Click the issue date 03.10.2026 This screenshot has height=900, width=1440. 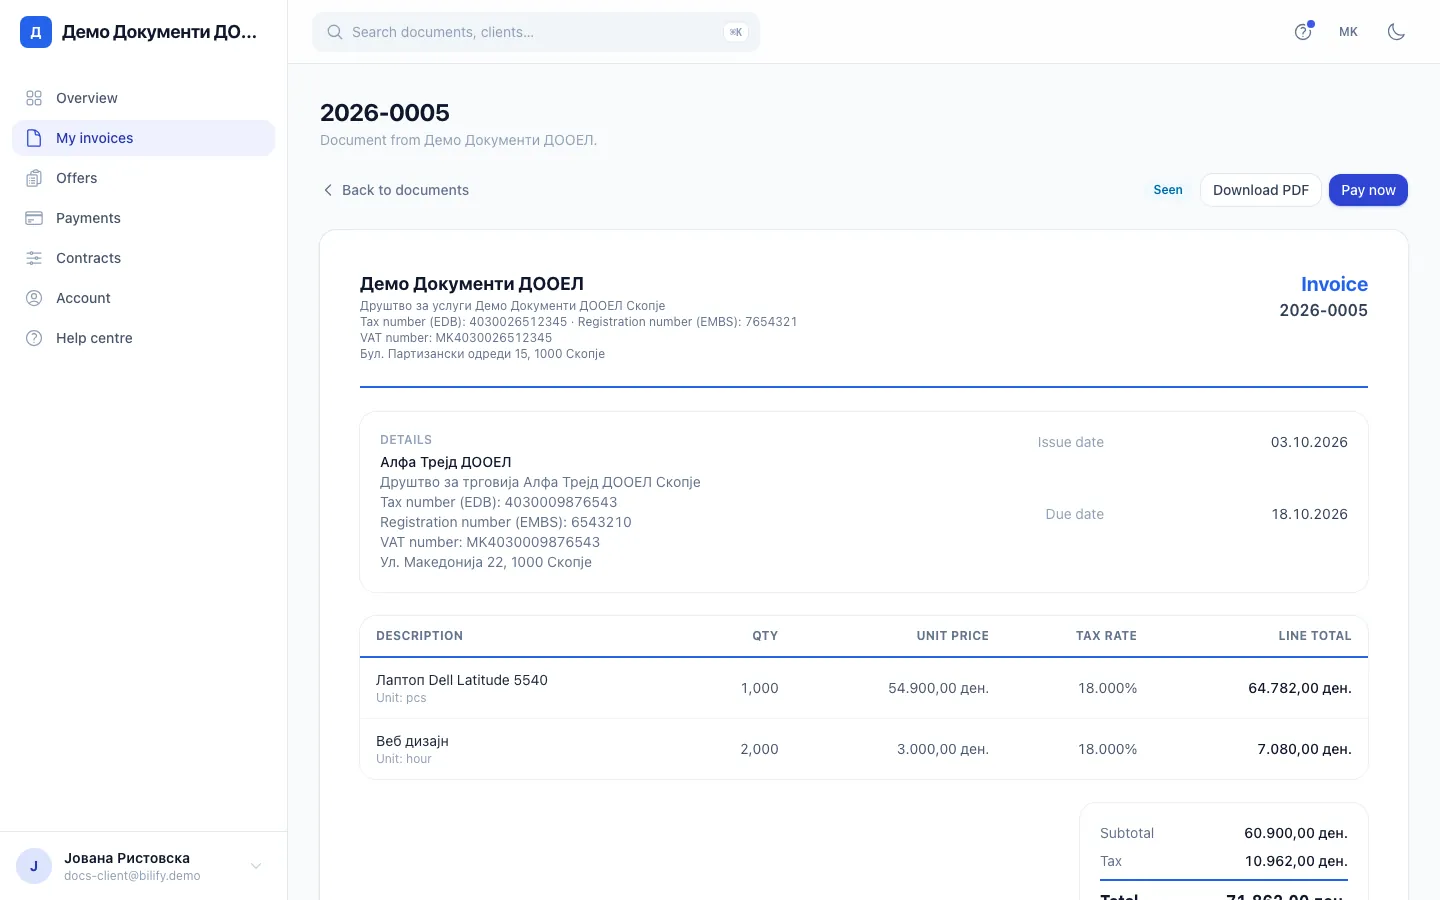pos(1309,442)
